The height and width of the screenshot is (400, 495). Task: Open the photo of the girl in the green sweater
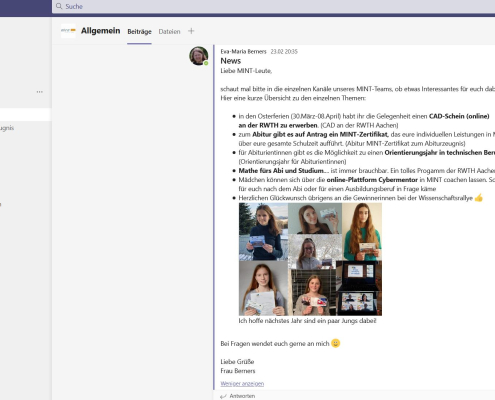(x=362, y=232)
